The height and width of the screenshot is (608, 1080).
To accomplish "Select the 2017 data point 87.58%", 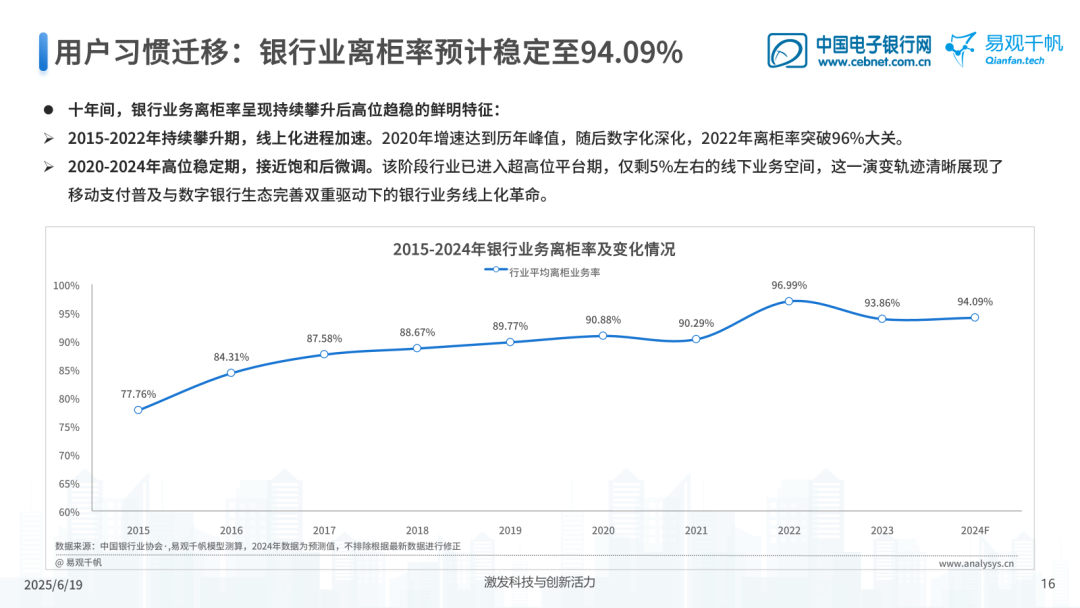I will tap(324, 354).
